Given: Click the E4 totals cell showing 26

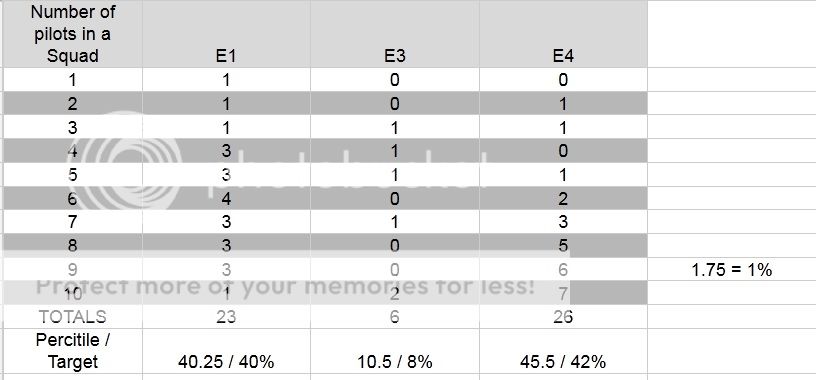Looking at the screenshot, I should 563,316.
